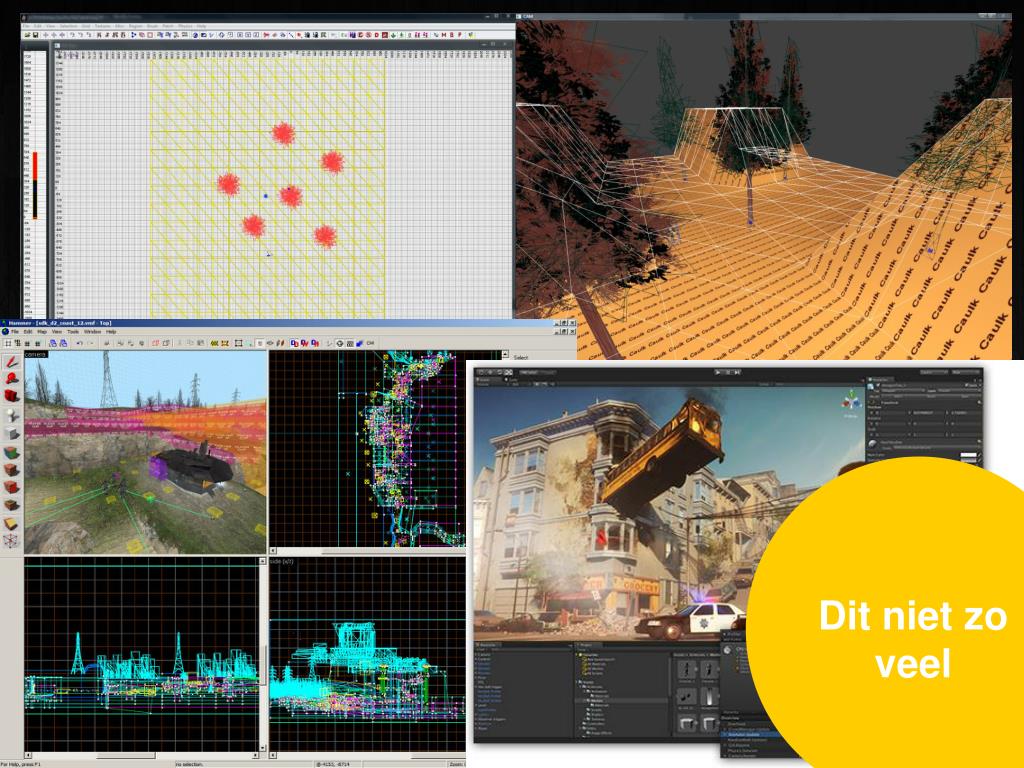Click left scroll arrow under Hammer's top view
Image resolution: width=1024 pixels, height=768 pixels.
click(x=273, y=551)
